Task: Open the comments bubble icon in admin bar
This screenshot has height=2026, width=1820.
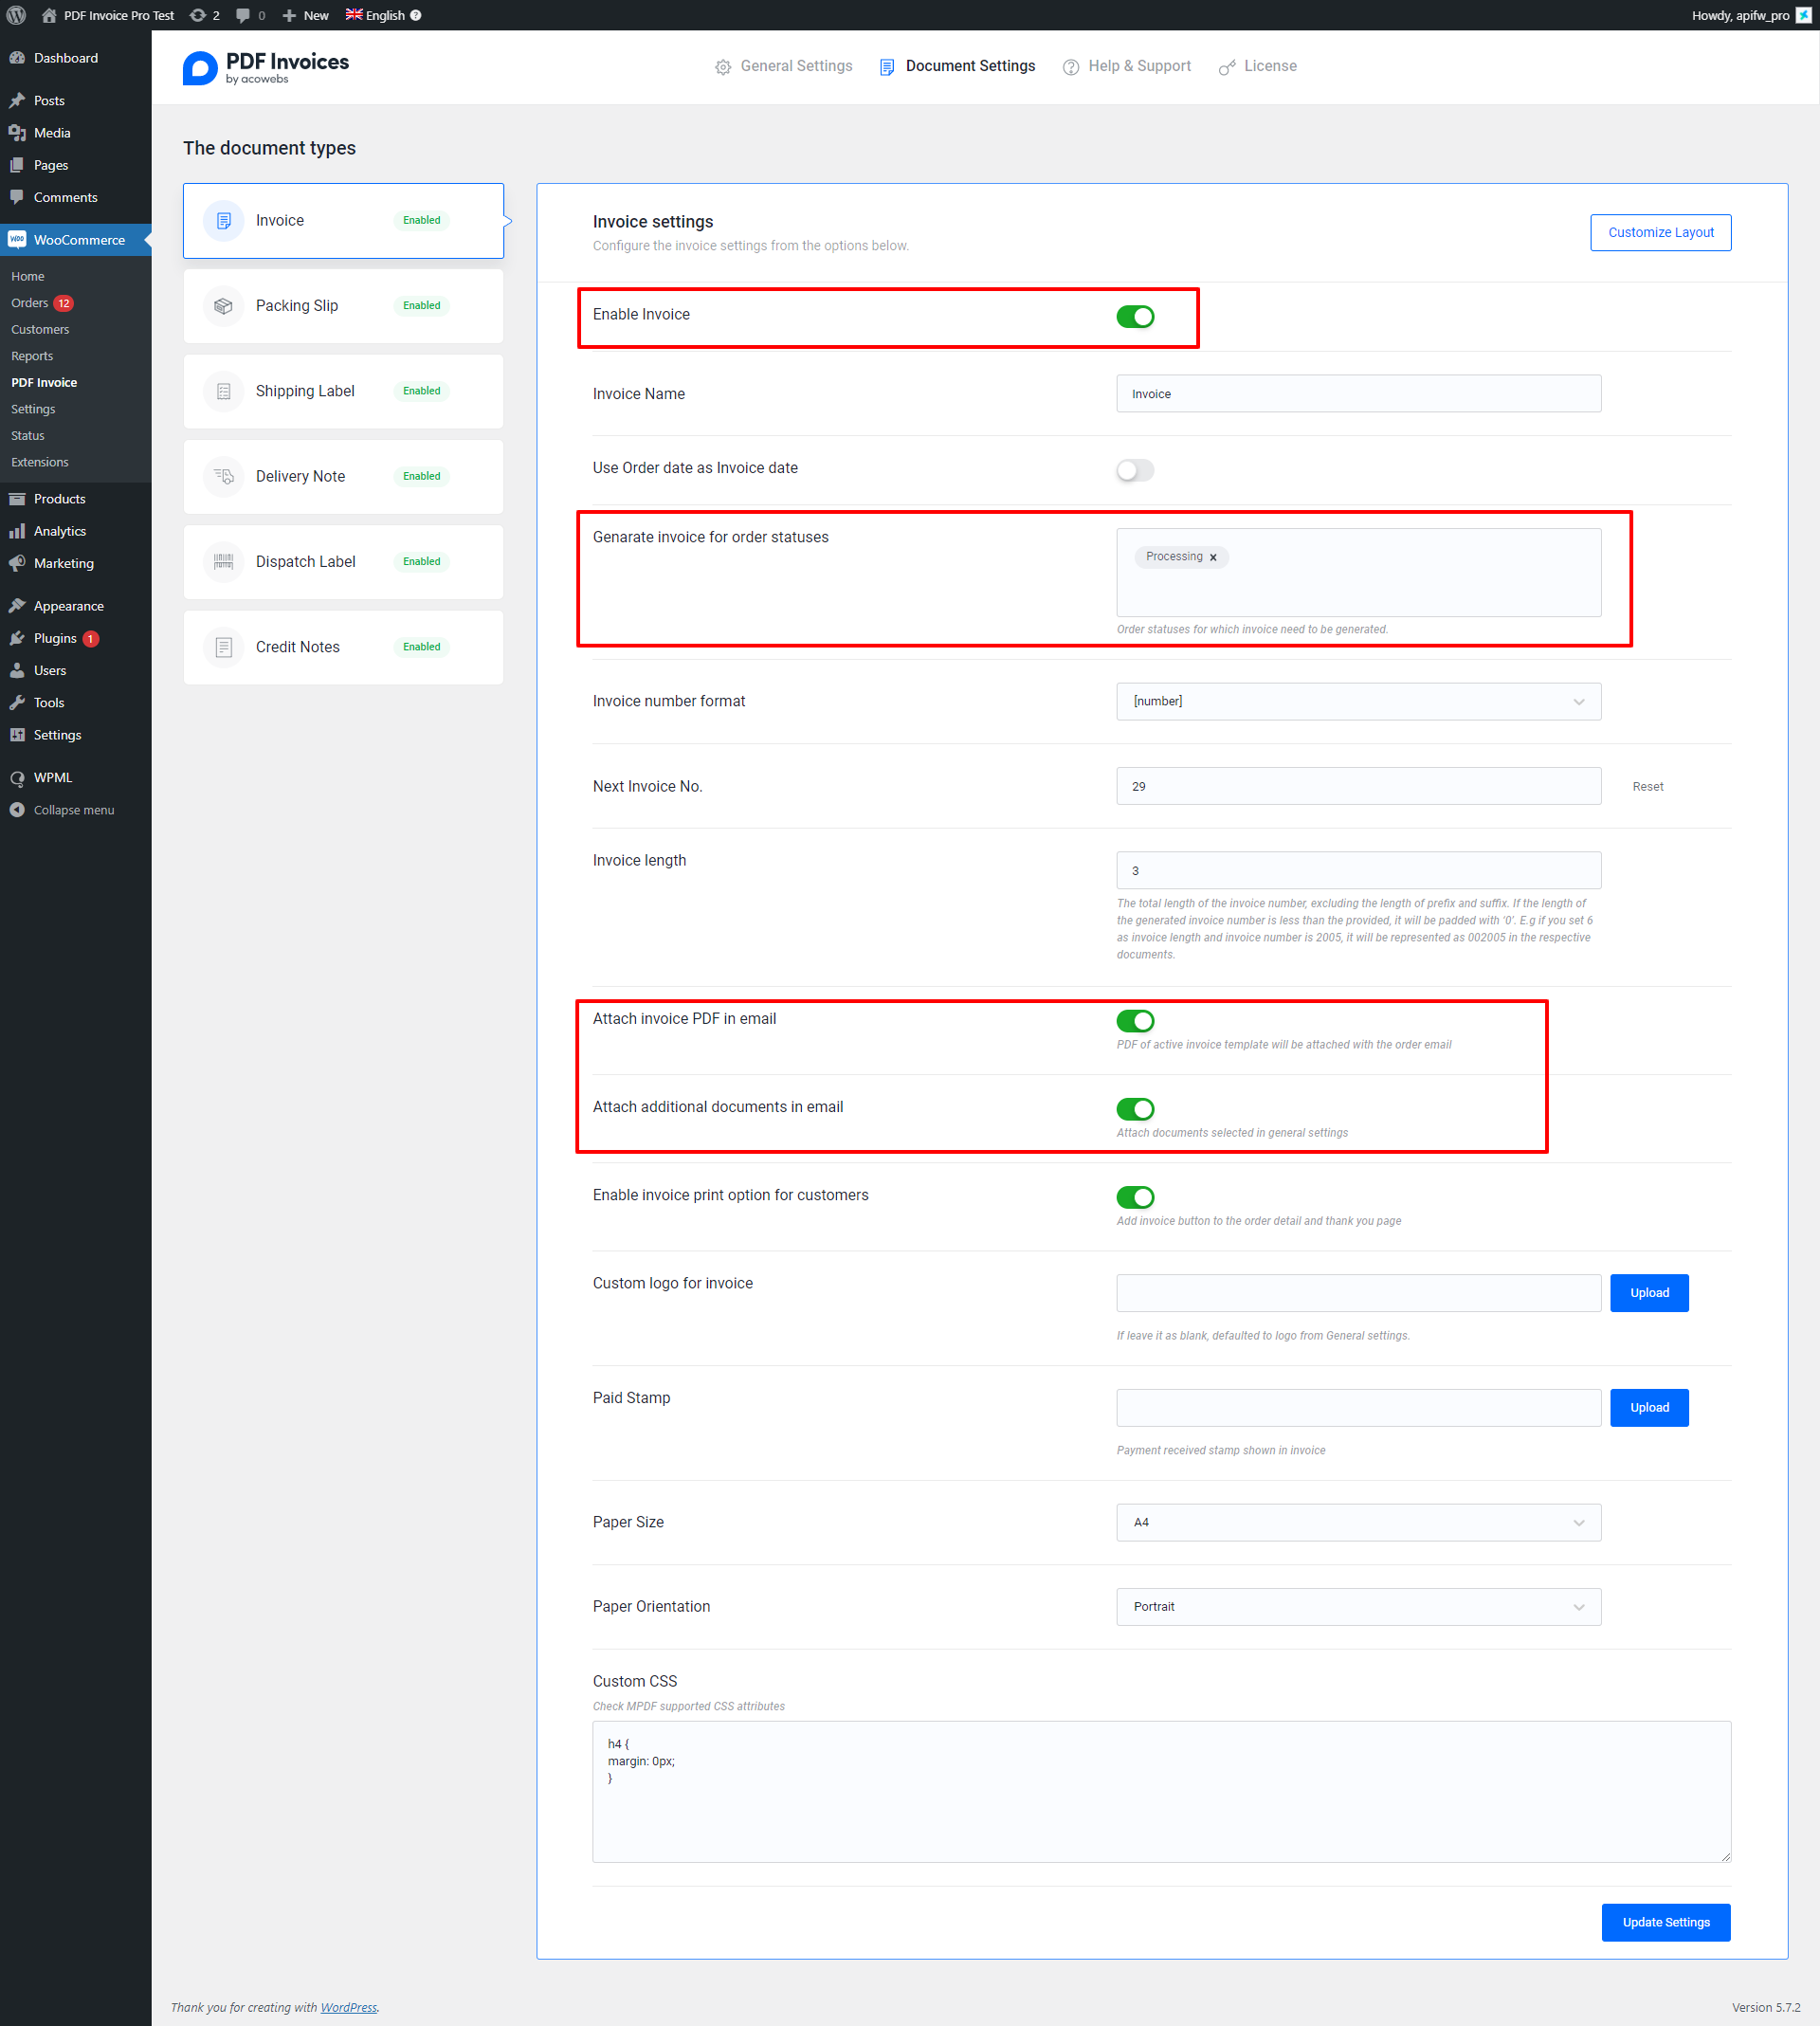Action: coord(243,15)
